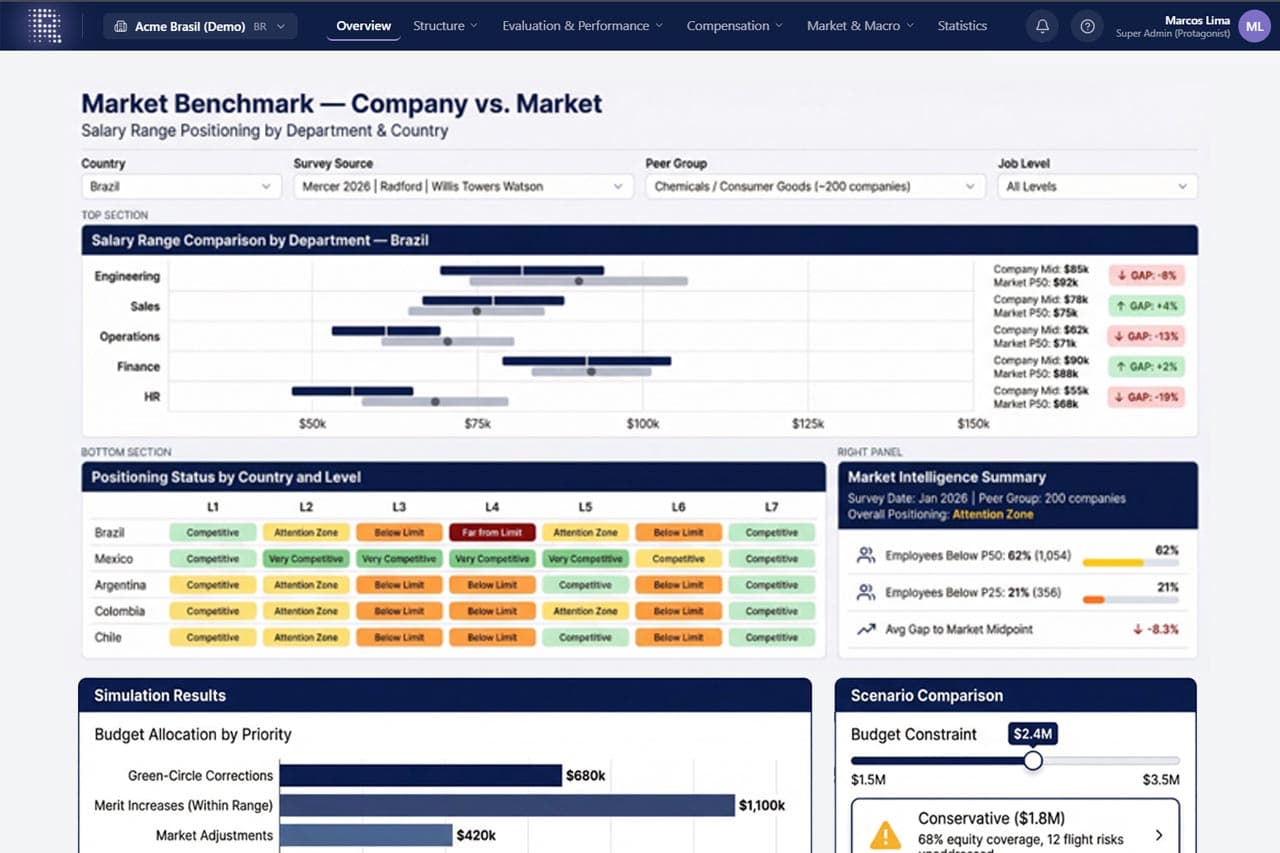1280x853 pixels.
Task: Click the Far from Limit cell for Brazil L4
Action: point(492,532)
